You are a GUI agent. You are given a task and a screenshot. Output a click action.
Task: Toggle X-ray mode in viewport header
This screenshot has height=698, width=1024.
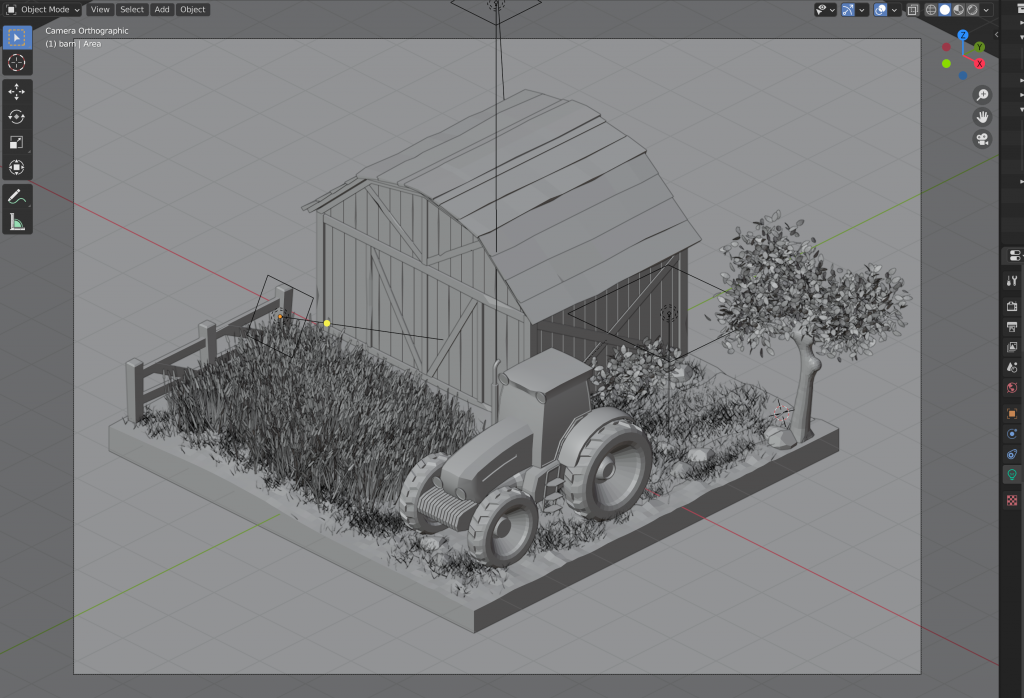(x=913, y=10)
